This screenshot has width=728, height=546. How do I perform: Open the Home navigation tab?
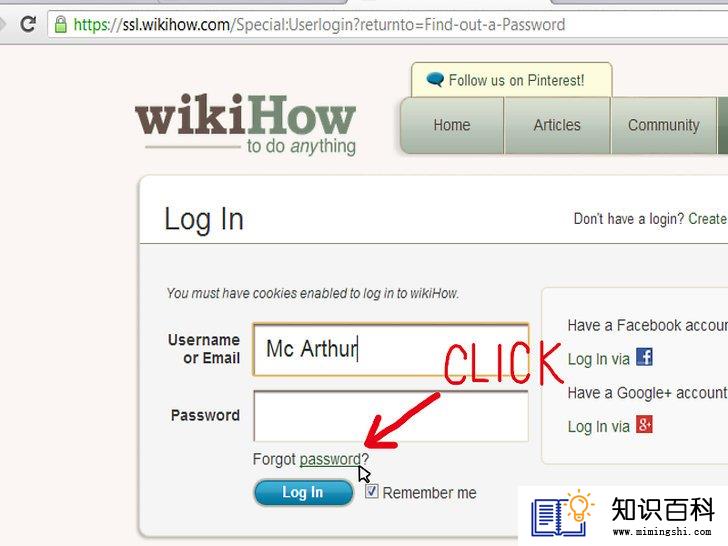[452, 125]
